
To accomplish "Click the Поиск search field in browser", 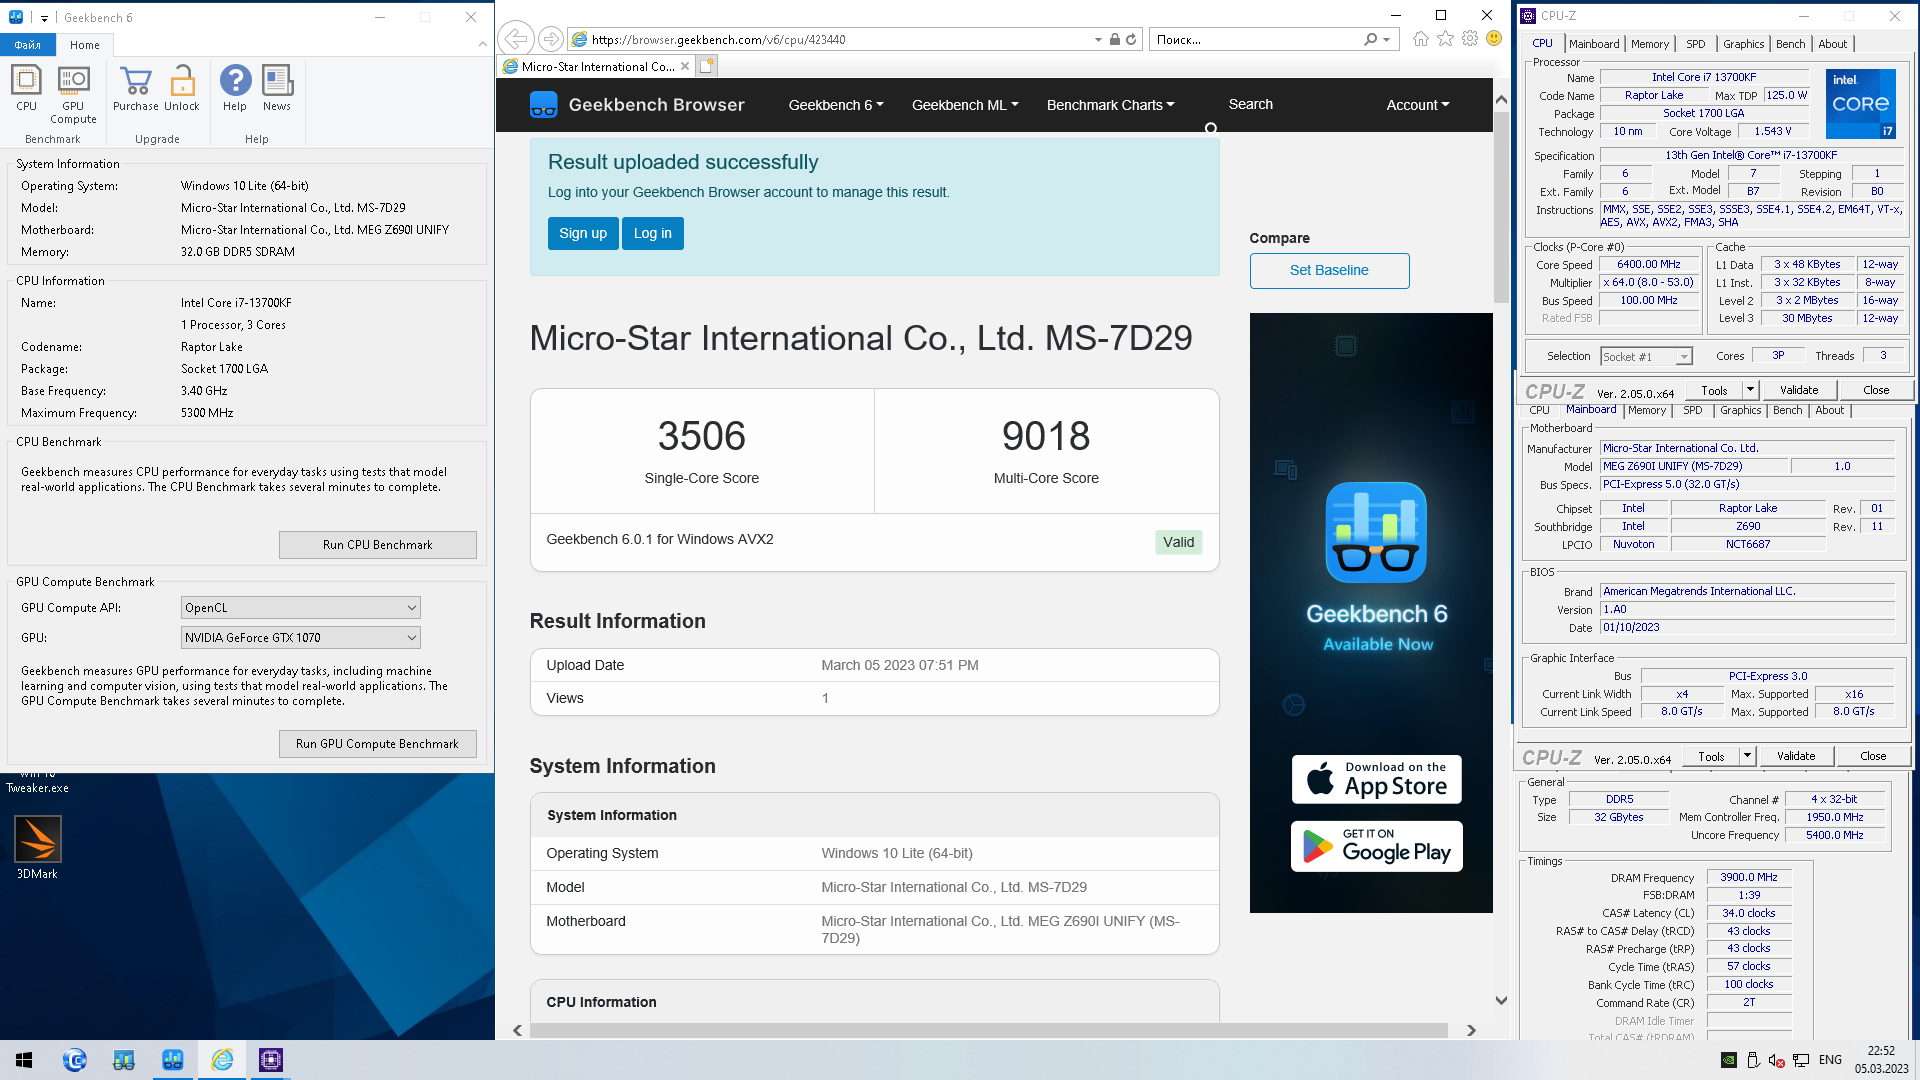I will (x=1255, y=39).
